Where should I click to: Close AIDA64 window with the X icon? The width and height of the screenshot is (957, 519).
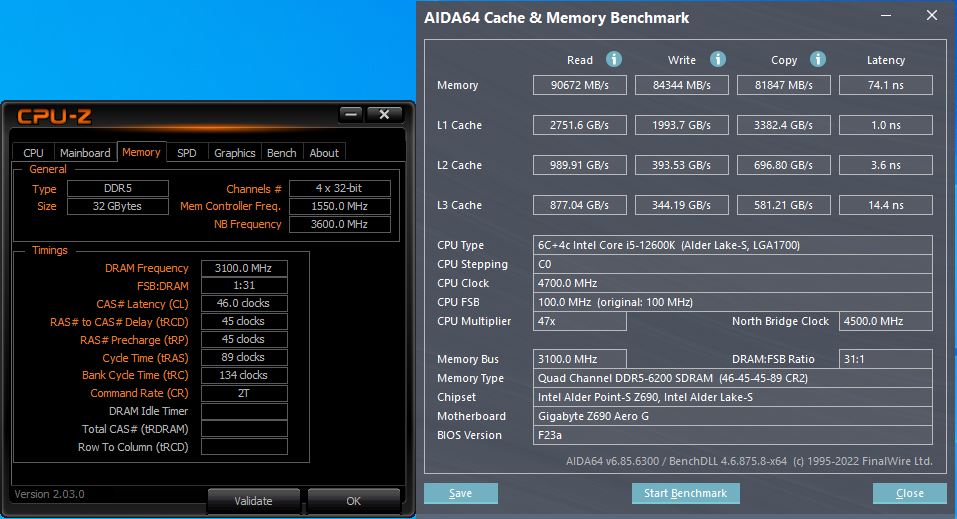click(931, 15)
